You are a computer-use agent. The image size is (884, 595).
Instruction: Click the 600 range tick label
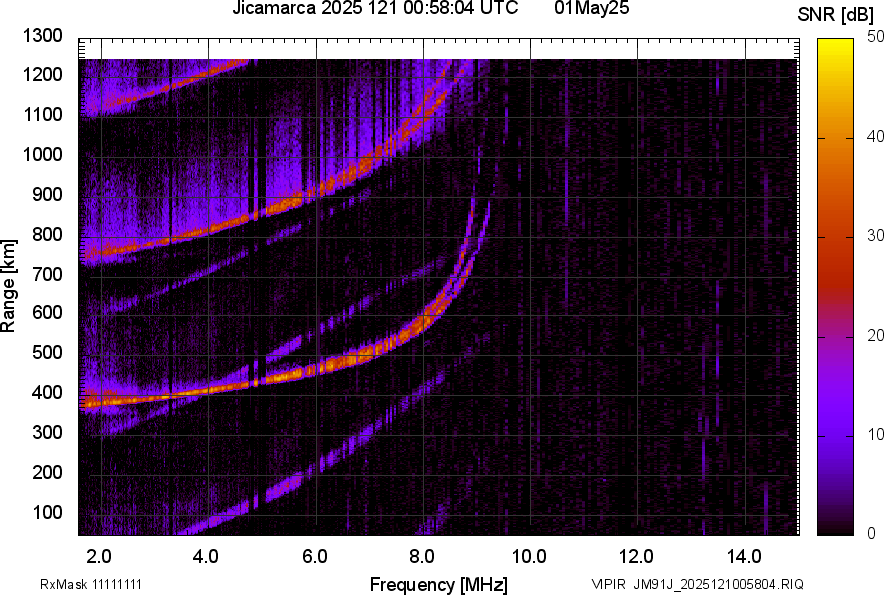[47, 312]
